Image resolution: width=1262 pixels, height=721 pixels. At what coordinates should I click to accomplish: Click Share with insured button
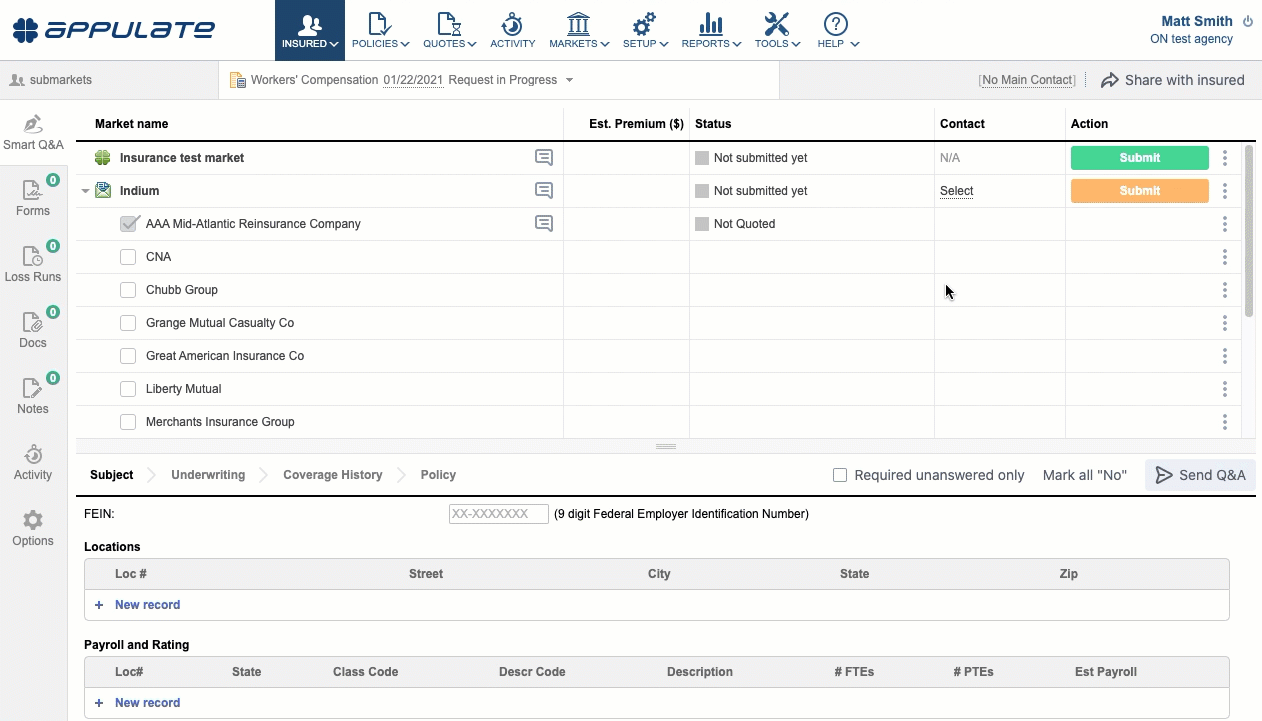pyautogui.click(x=1173, y=80)
